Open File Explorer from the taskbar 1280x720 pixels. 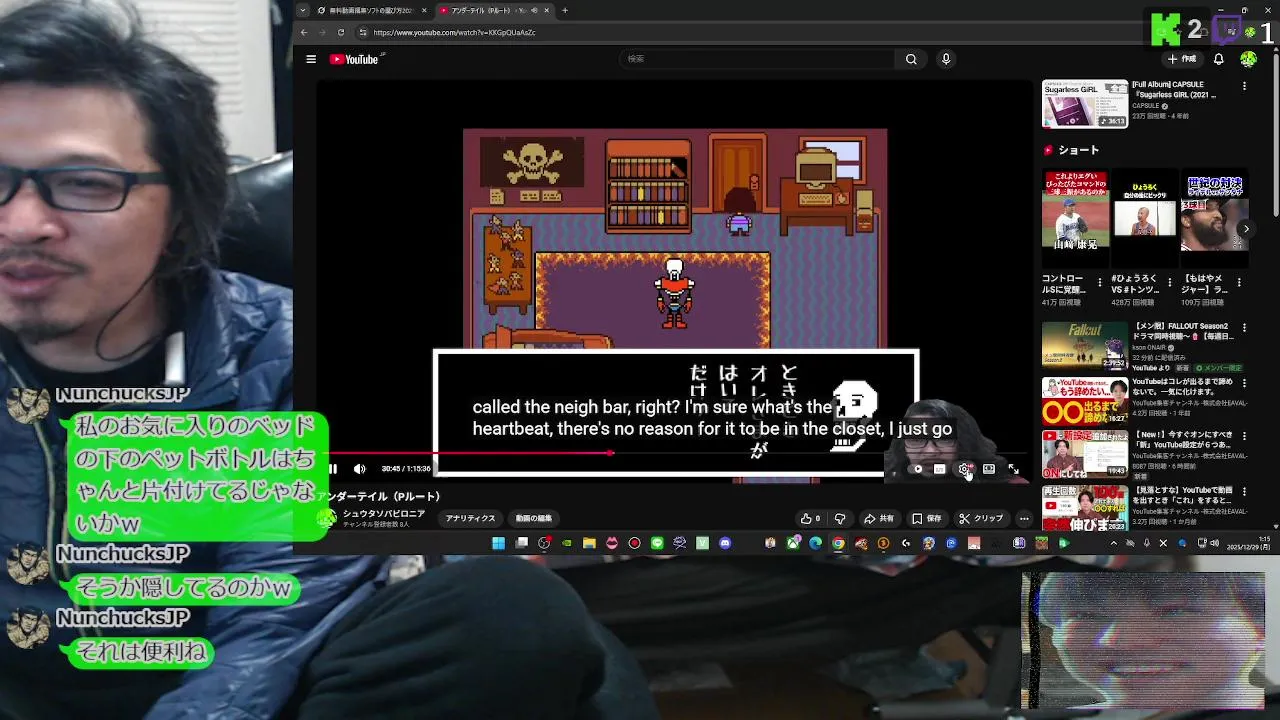click(589, 543)
